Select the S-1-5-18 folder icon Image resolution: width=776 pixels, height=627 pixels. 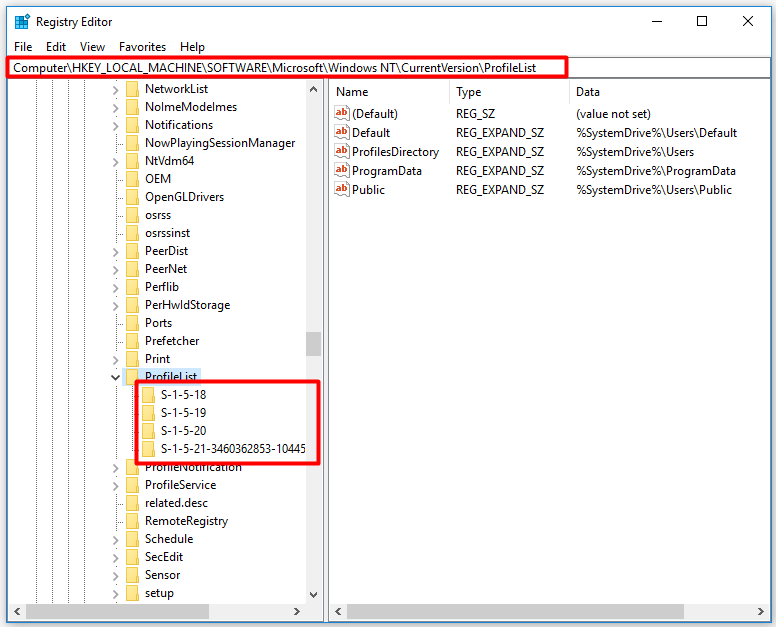pyautogui.click(x=148, y=395)
